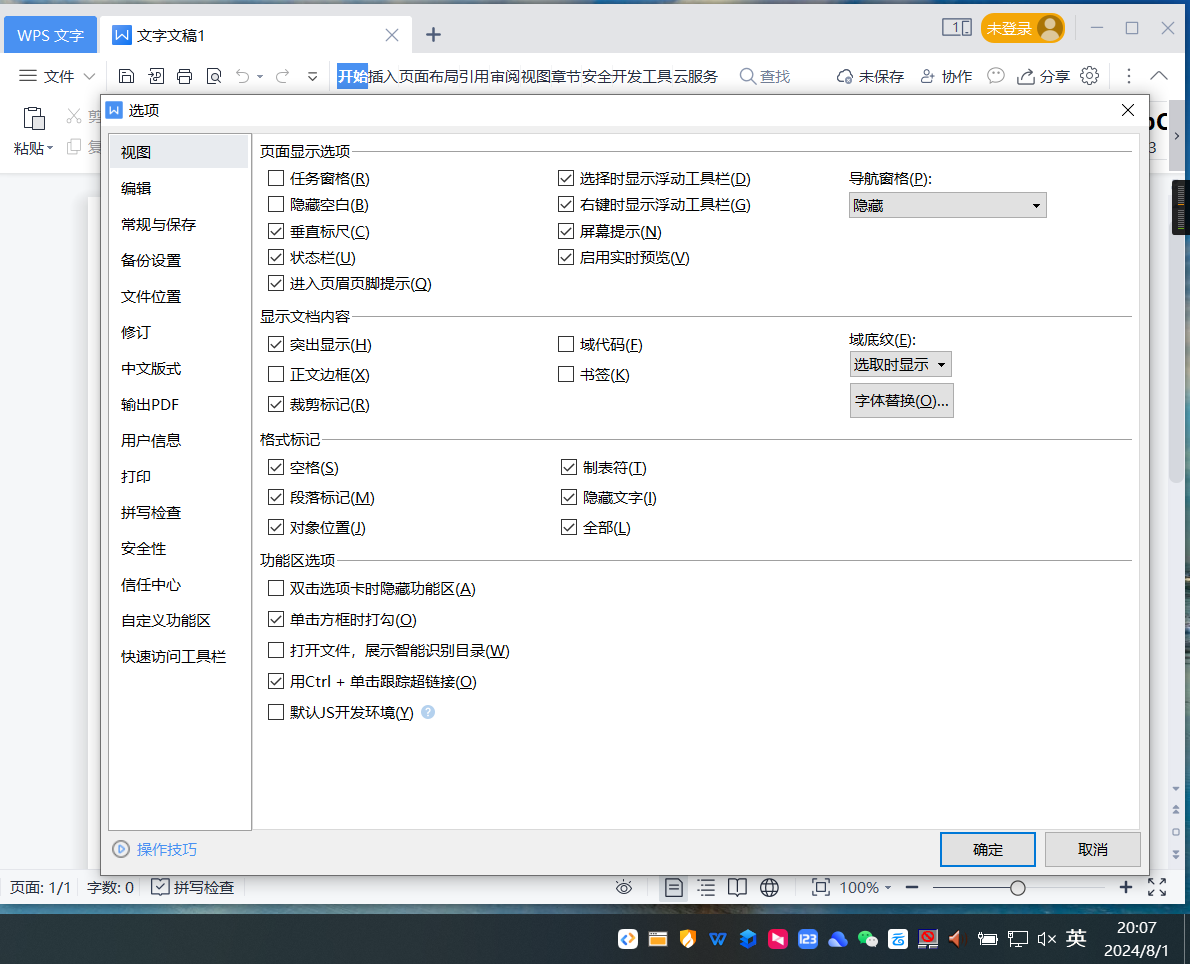Click the 字体替换 button
The height and width of the screenshot is (964, 1190).
(901, 400)
